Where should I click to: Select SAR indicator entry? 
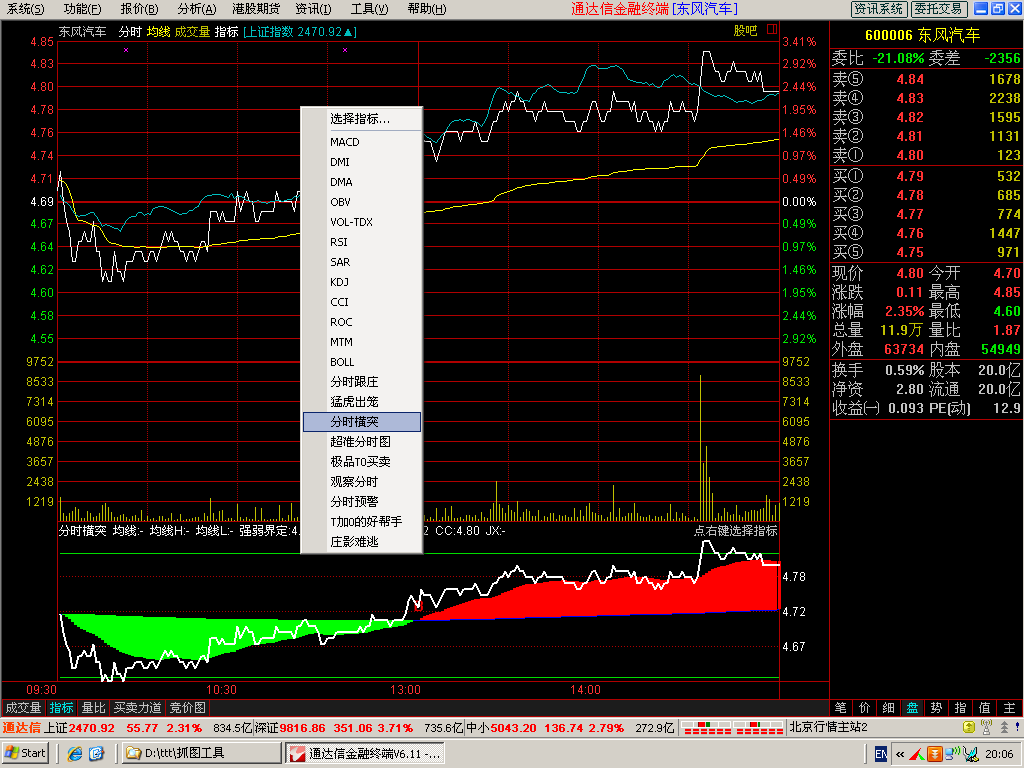361,262
